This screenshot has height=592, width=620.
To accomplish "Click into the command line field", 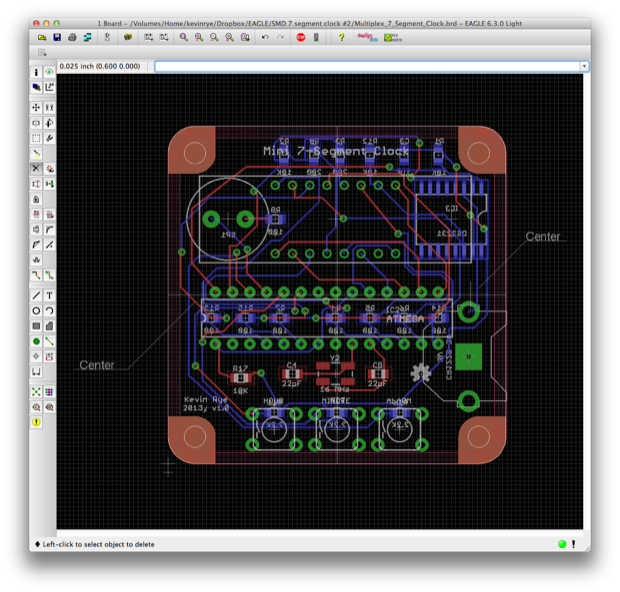I will coord(367,66).
